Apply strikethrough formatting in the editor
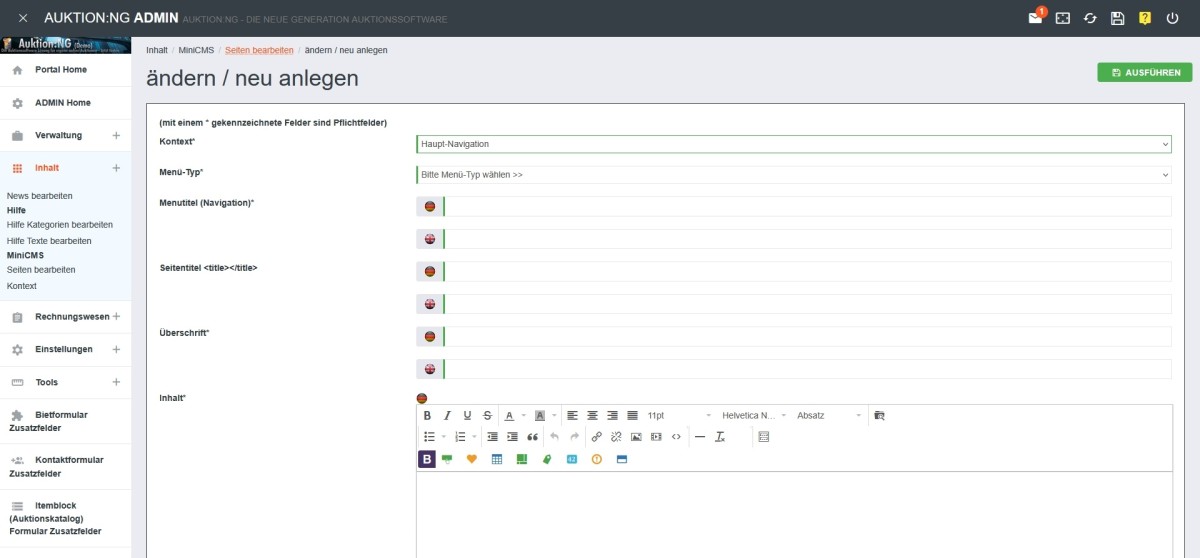The height and width of the screenshot is (558, 1200). [487, 415]
